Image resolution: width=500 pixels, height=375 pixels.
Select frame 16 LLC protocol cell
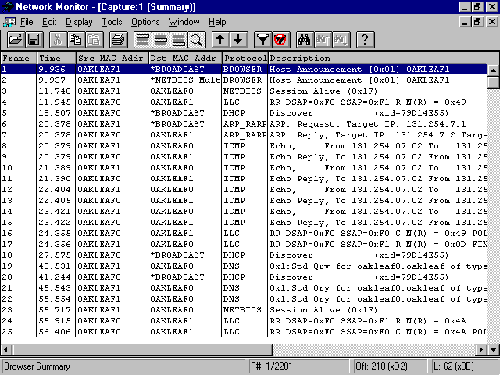click(231, 233)
